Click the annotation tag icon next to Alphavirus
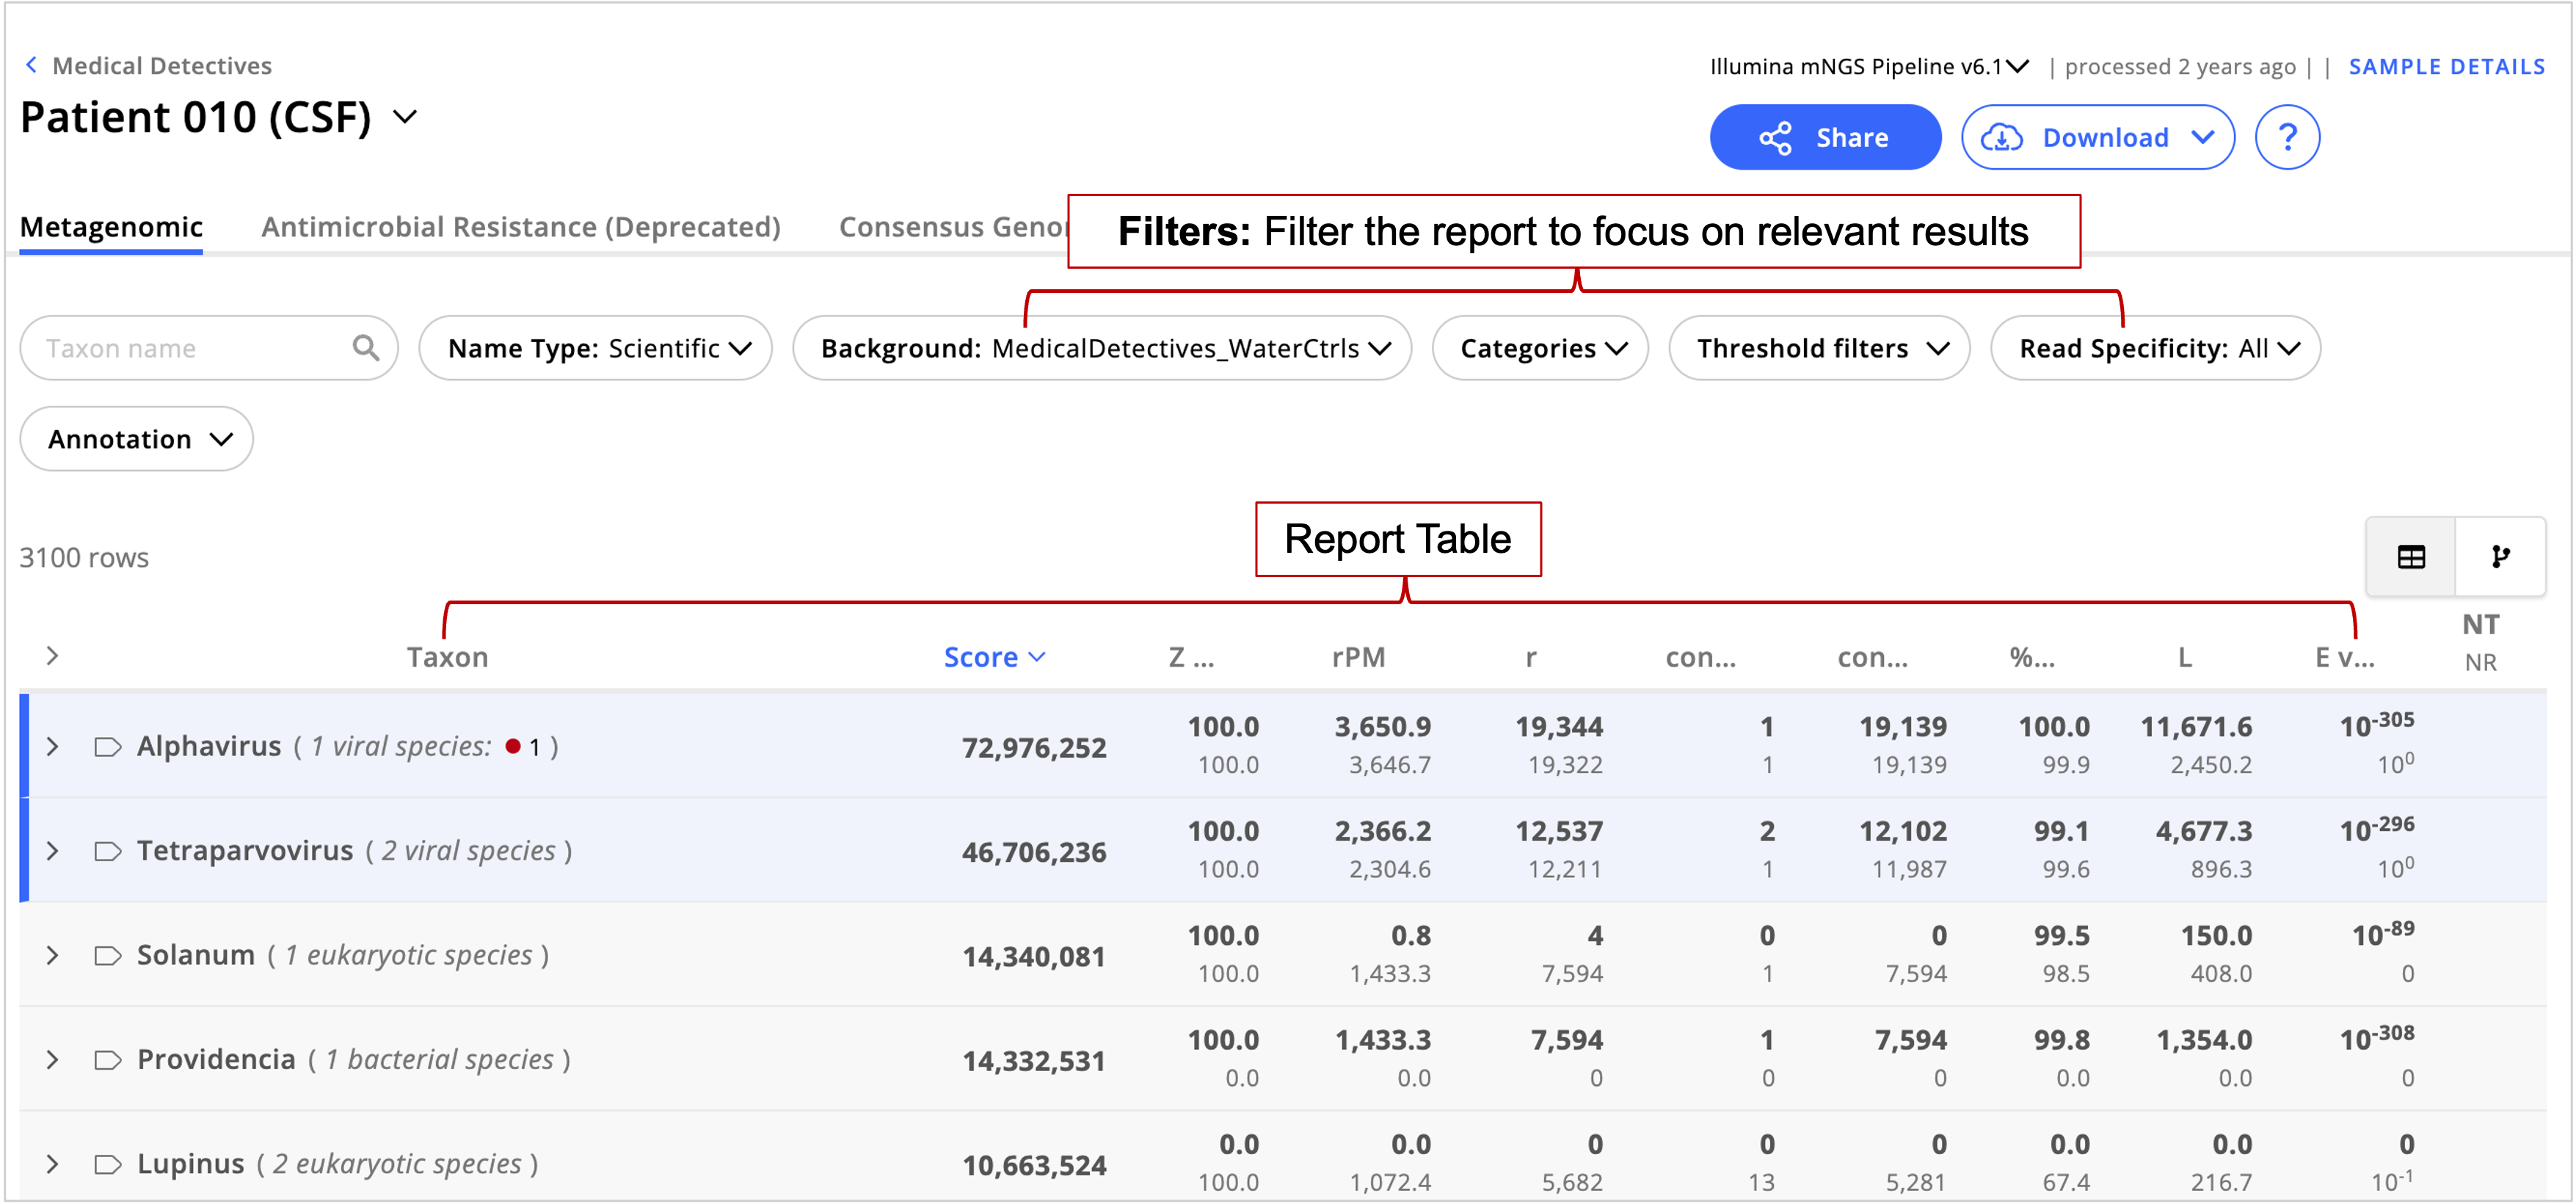 point(107,747)
